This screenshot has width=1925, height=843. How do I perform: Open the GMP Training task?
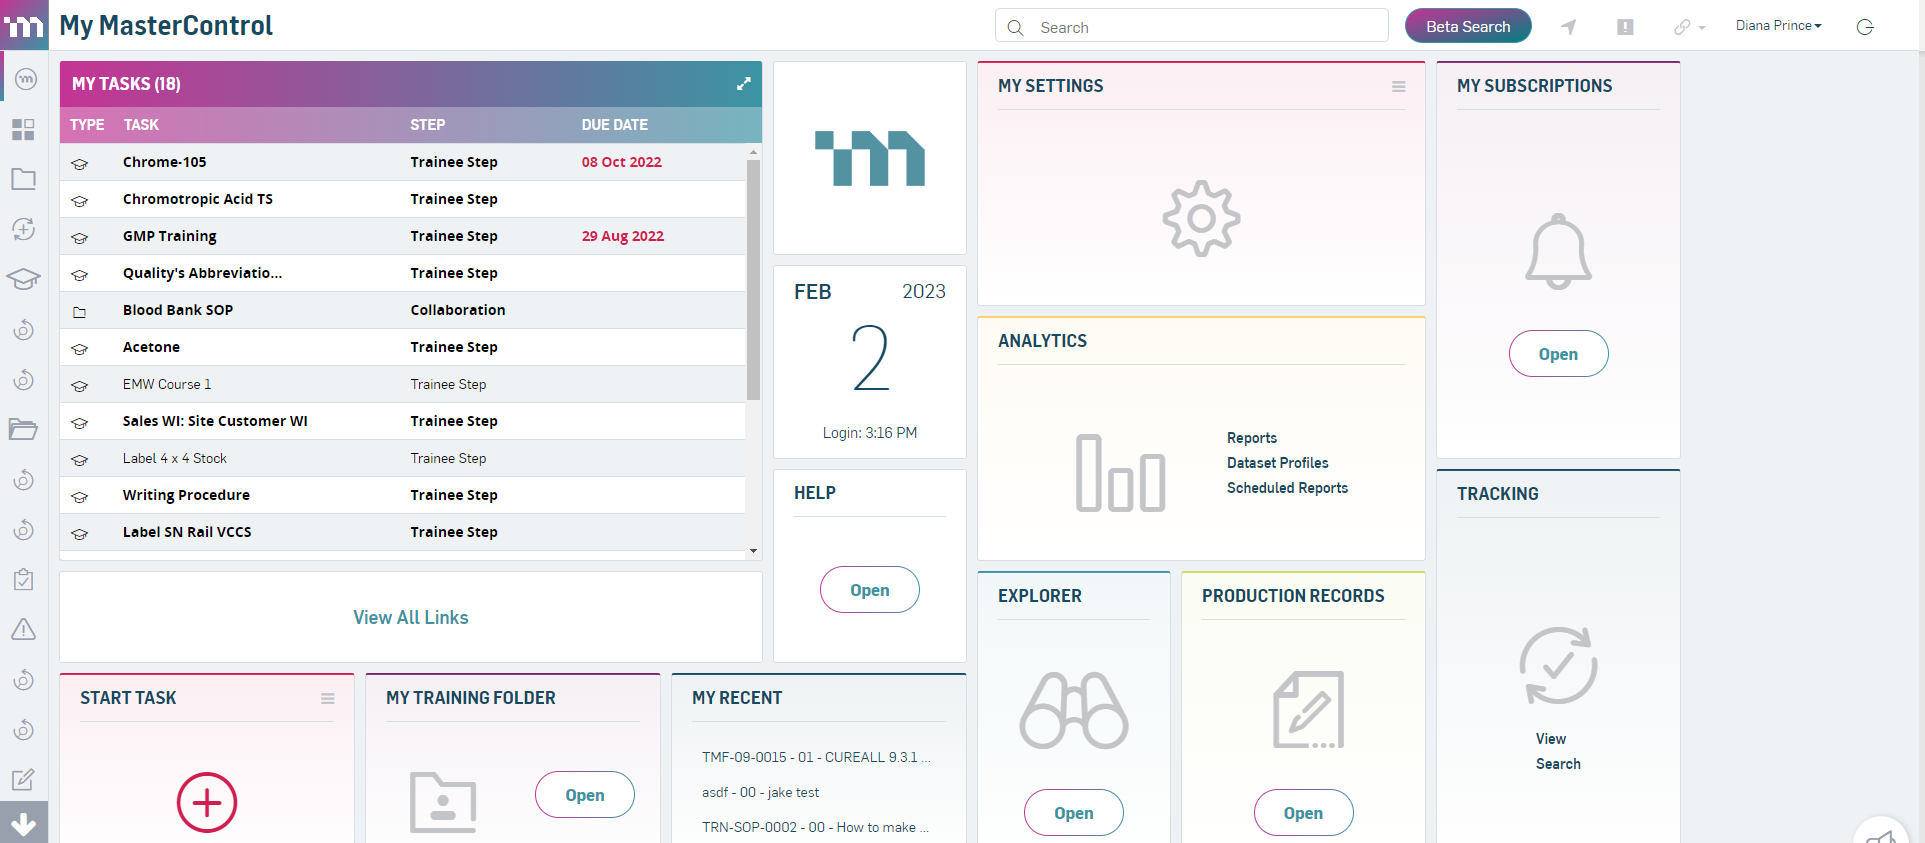[170, 236]
